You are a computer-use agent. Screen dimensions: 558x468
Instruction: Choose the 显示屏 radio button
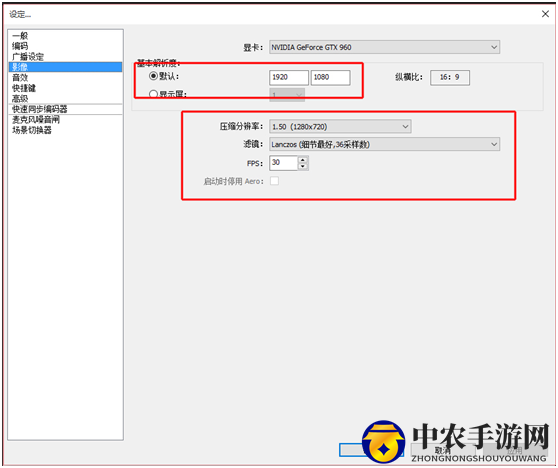click(153, 94)
